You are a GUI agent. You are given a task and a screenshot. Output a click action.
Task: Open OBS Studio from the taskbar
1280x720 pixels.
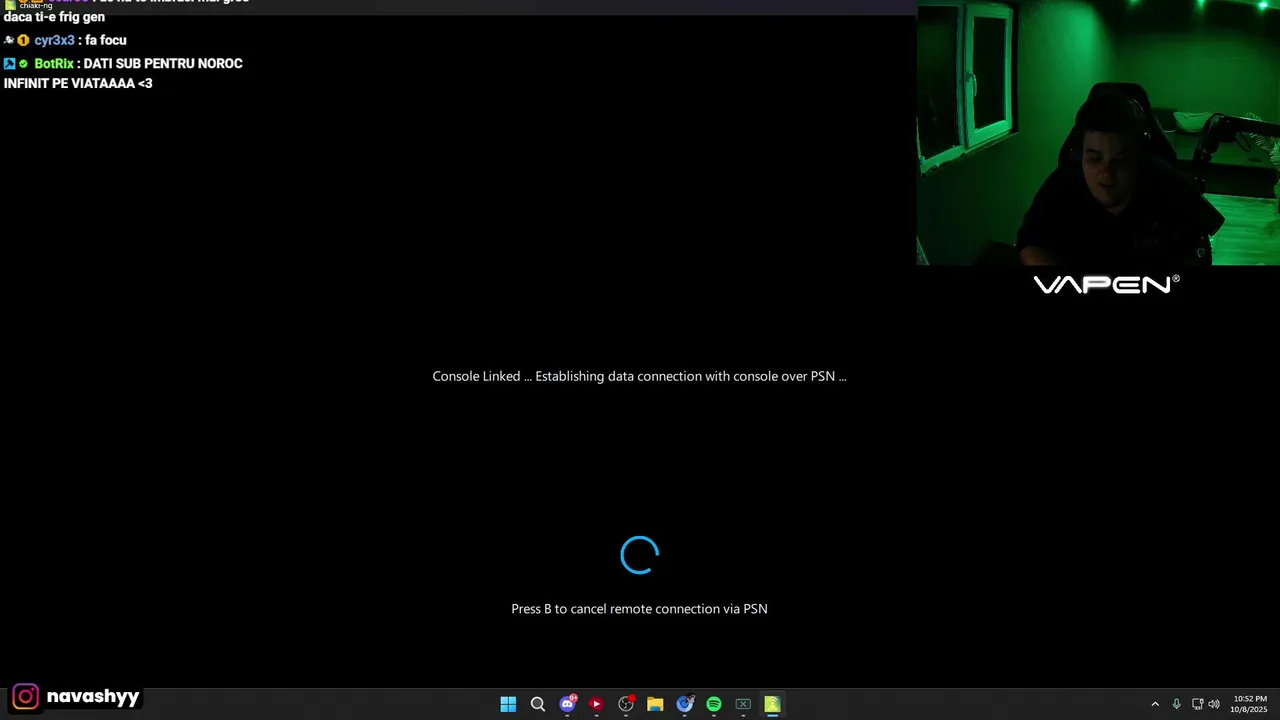(x=626, y=704)
